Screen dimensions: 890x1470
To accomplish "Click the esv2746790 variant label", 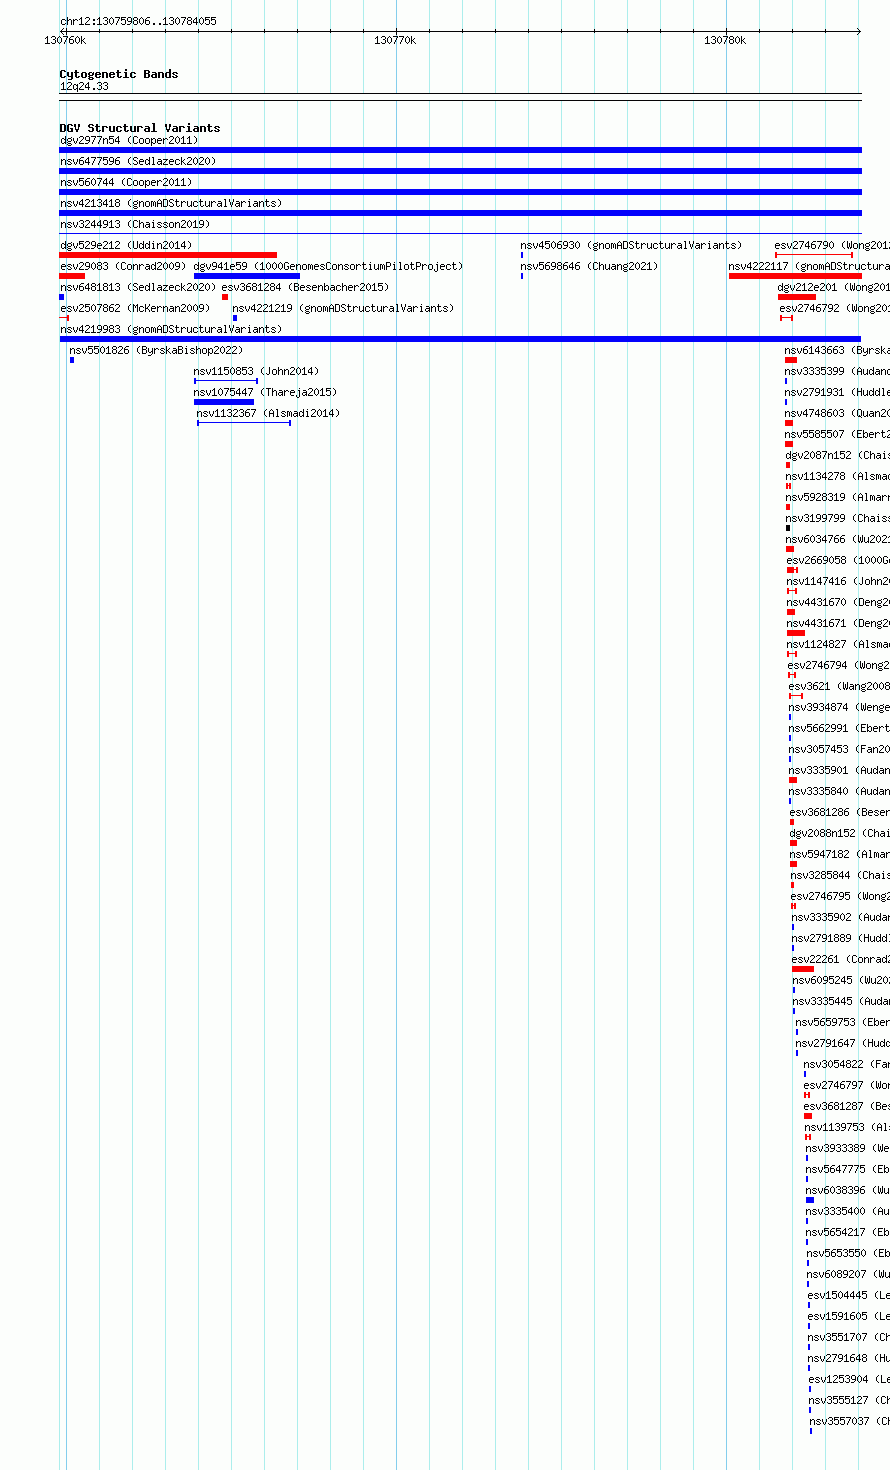I will click(x=832, y=245).
